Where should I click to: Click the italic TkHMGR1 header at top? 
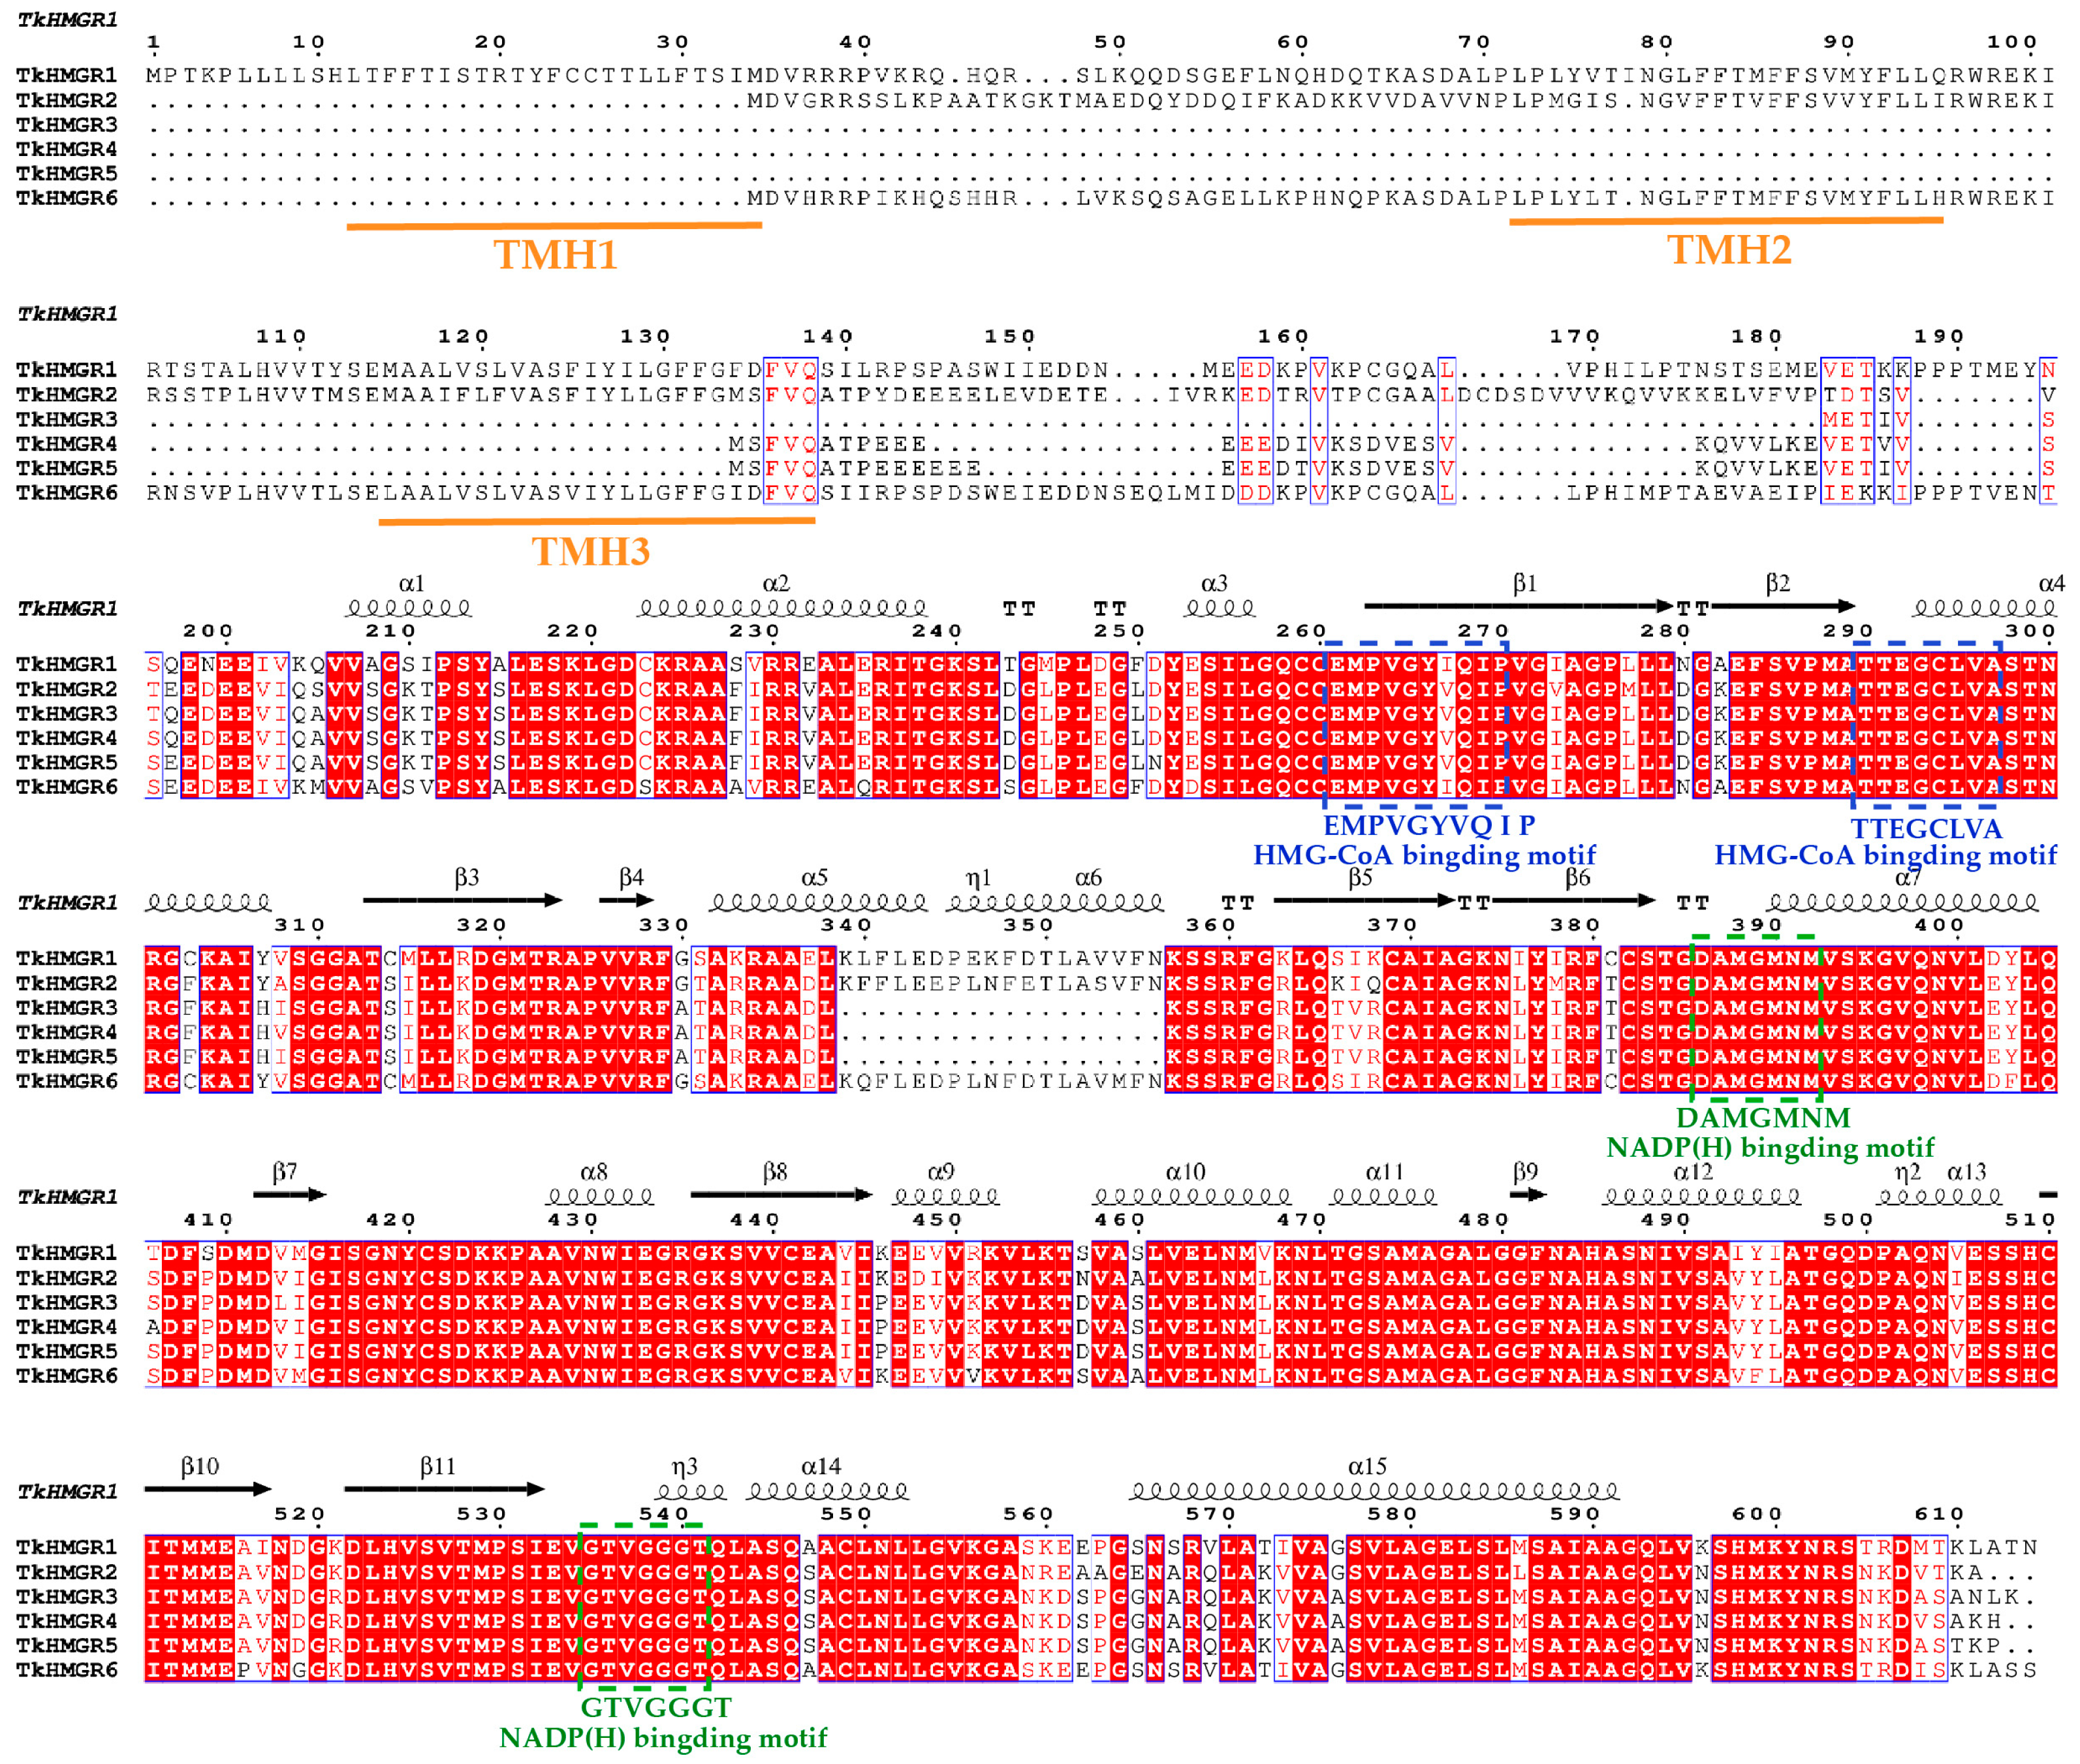click(67, 19)
